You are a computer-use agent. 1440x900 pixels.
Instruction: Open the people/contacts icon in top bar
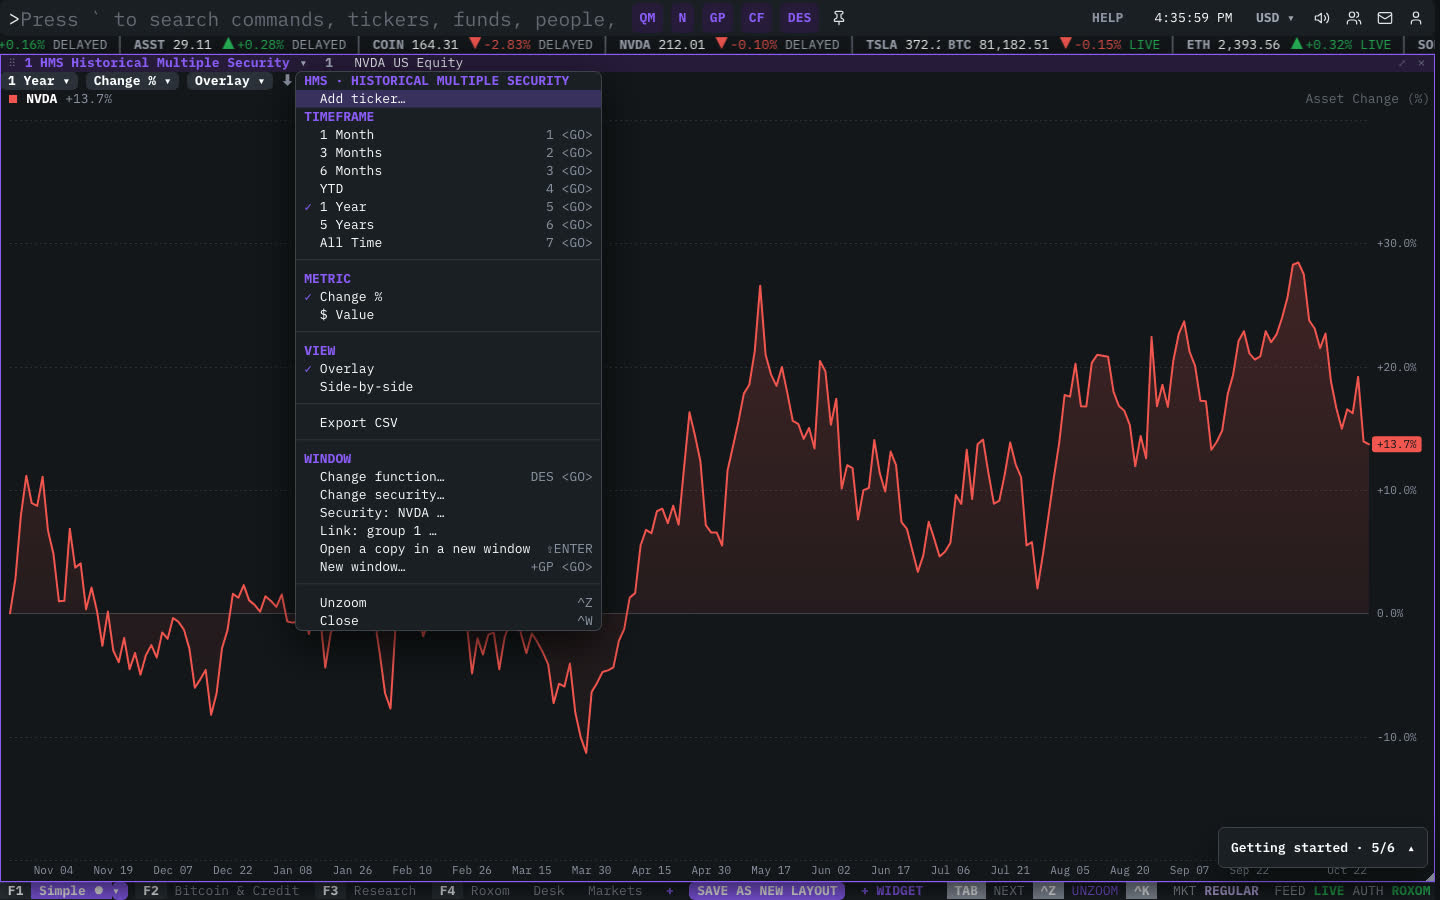pyautogui.click(x=1354, y=18)
